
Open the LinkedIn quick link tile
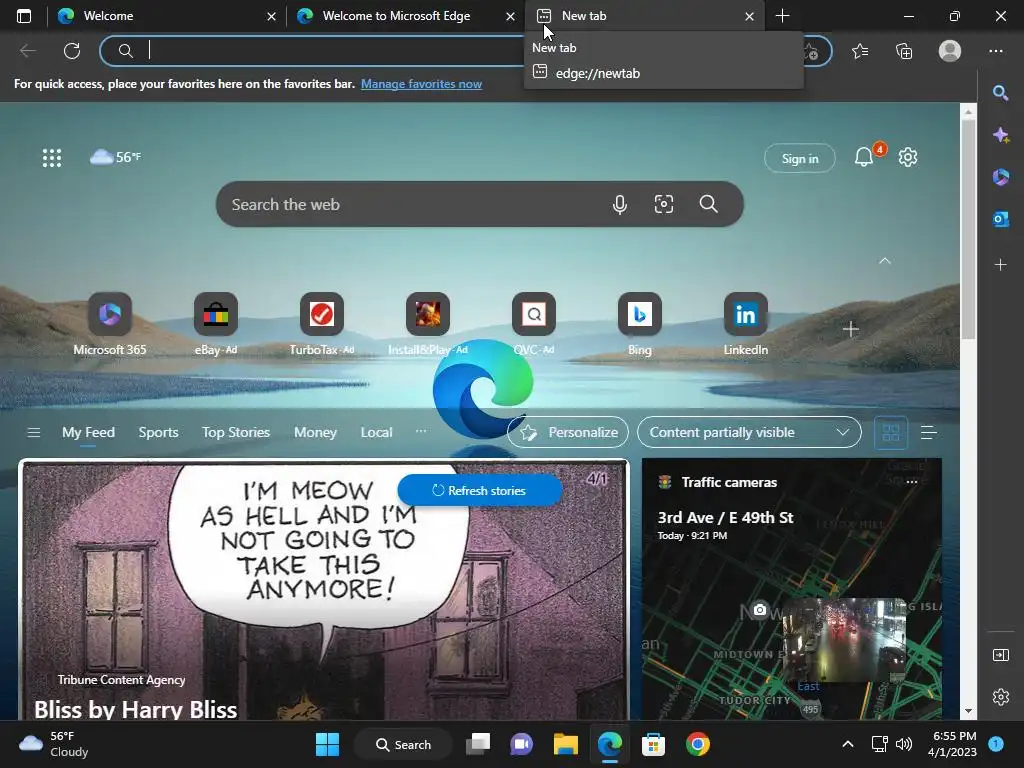click(x=745, y=324)
